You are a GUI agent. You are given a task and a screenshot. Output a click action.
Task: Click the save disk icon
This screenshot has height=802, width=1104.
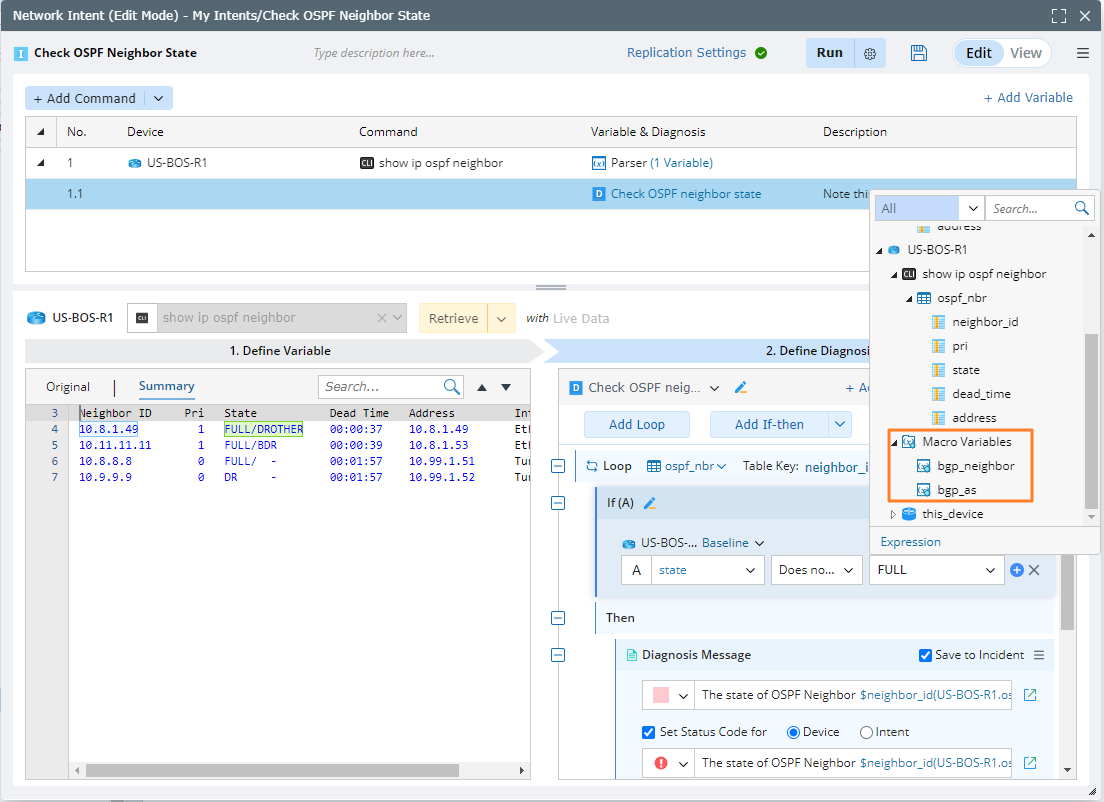tap(919, 53)
